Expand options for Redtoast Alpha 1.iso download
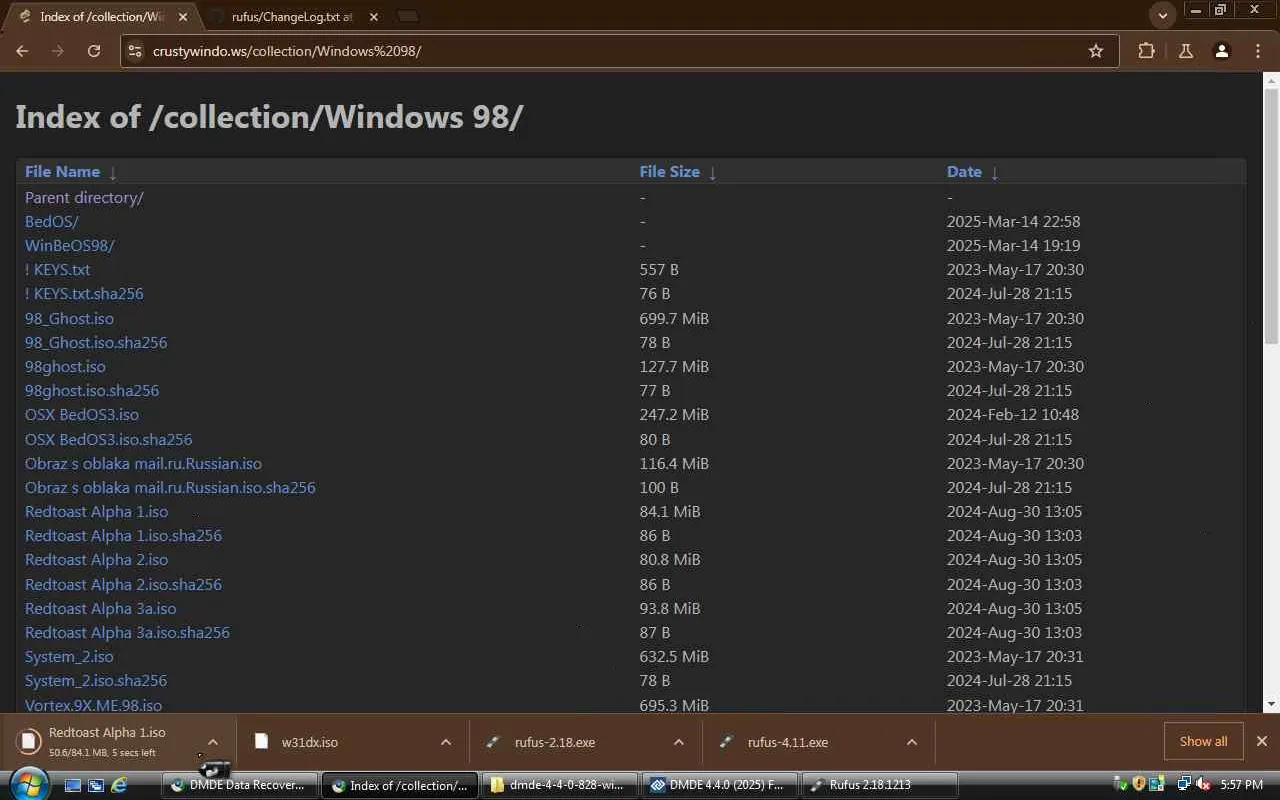This screenshot has width=1280, height=800. pyautogui.click(x=212, y=742)
